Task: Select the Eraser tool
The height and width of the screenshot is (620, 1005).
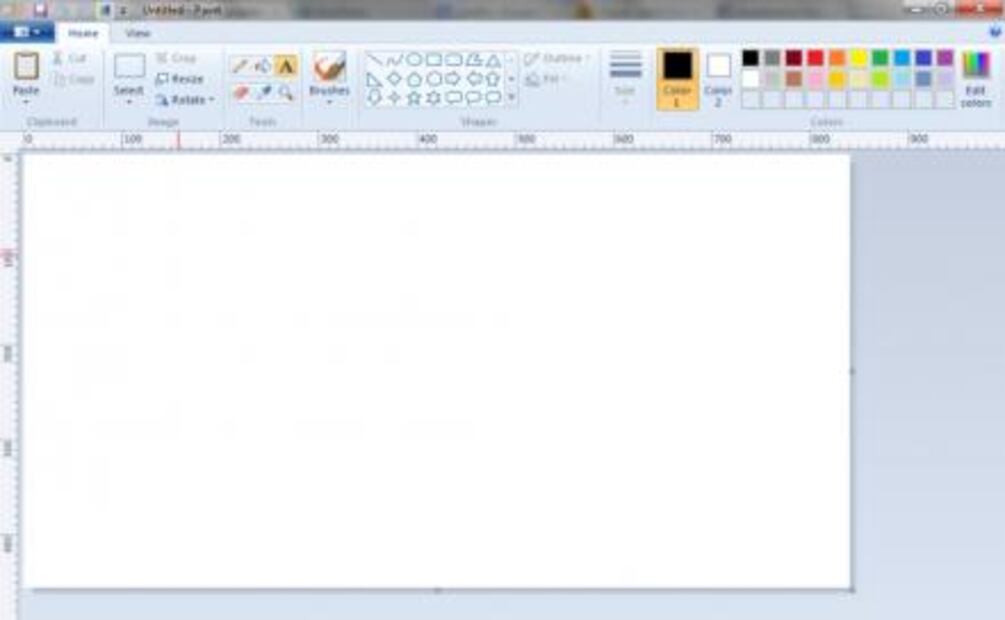Action: 240,93
